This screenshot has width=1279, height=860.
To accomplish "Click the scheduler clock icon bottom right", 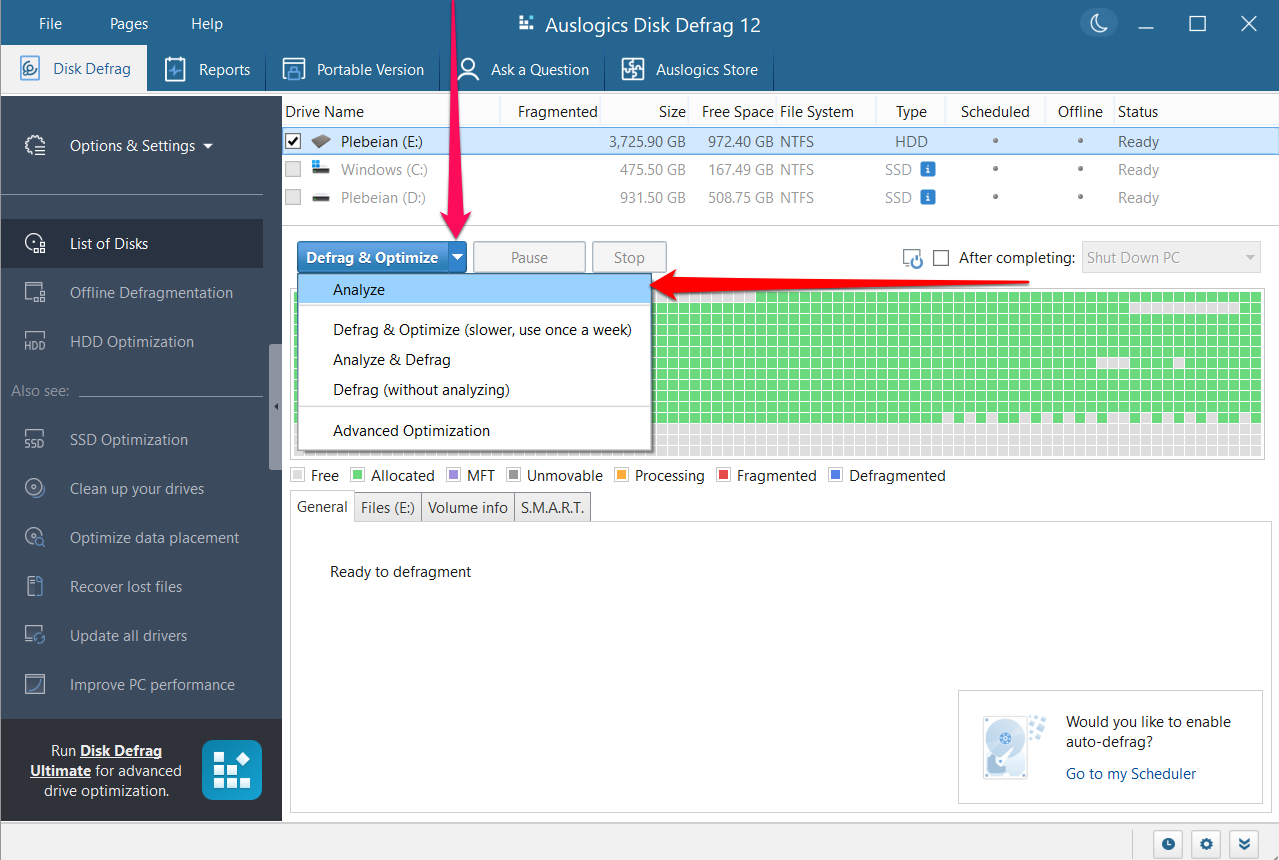I will point(1167,844).
